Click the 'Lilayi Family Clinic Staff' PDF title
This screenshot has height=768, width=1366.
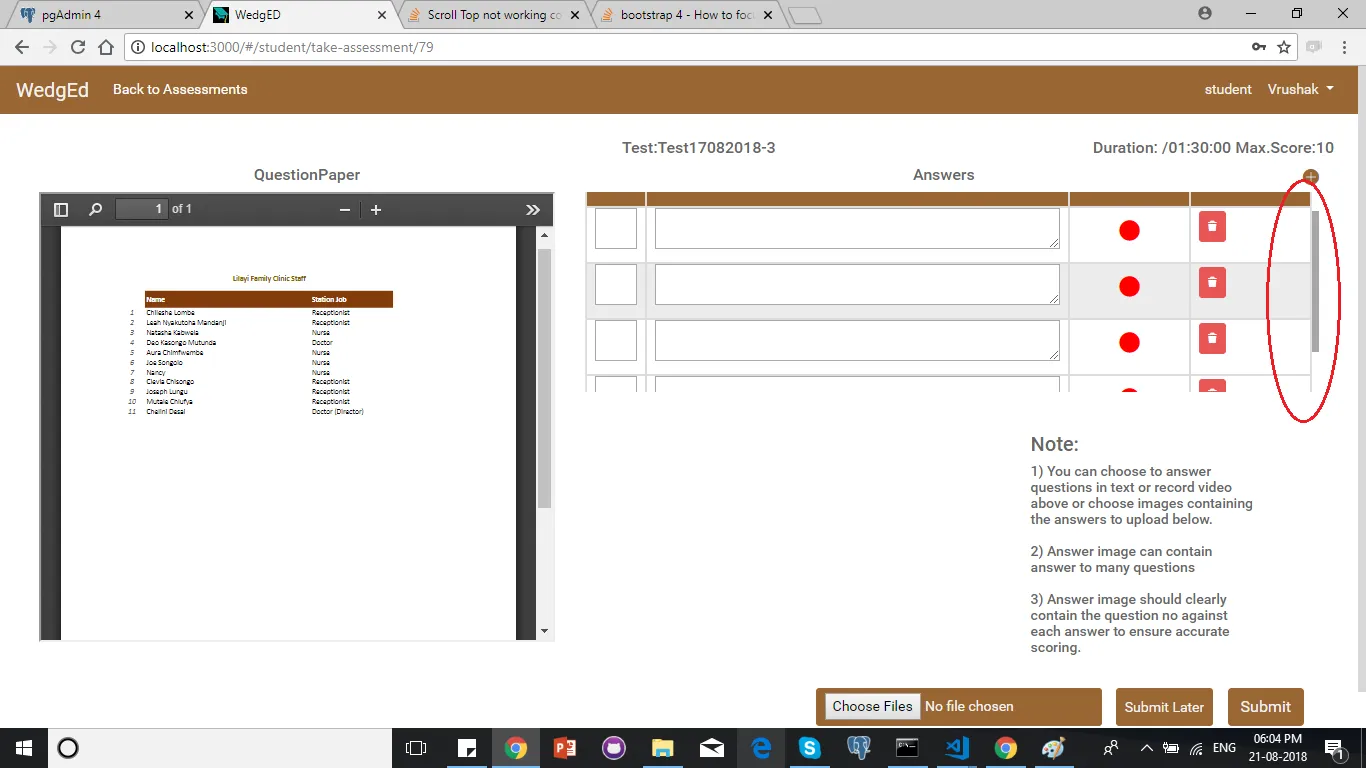pos(269,279)
